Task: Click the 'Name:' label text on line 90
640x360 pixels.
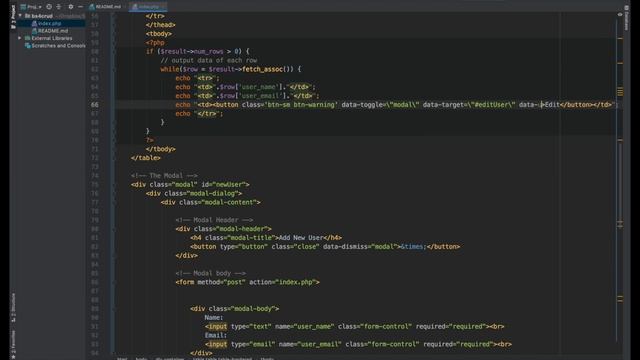Action: pyautogui.click(x=214, y=318)
